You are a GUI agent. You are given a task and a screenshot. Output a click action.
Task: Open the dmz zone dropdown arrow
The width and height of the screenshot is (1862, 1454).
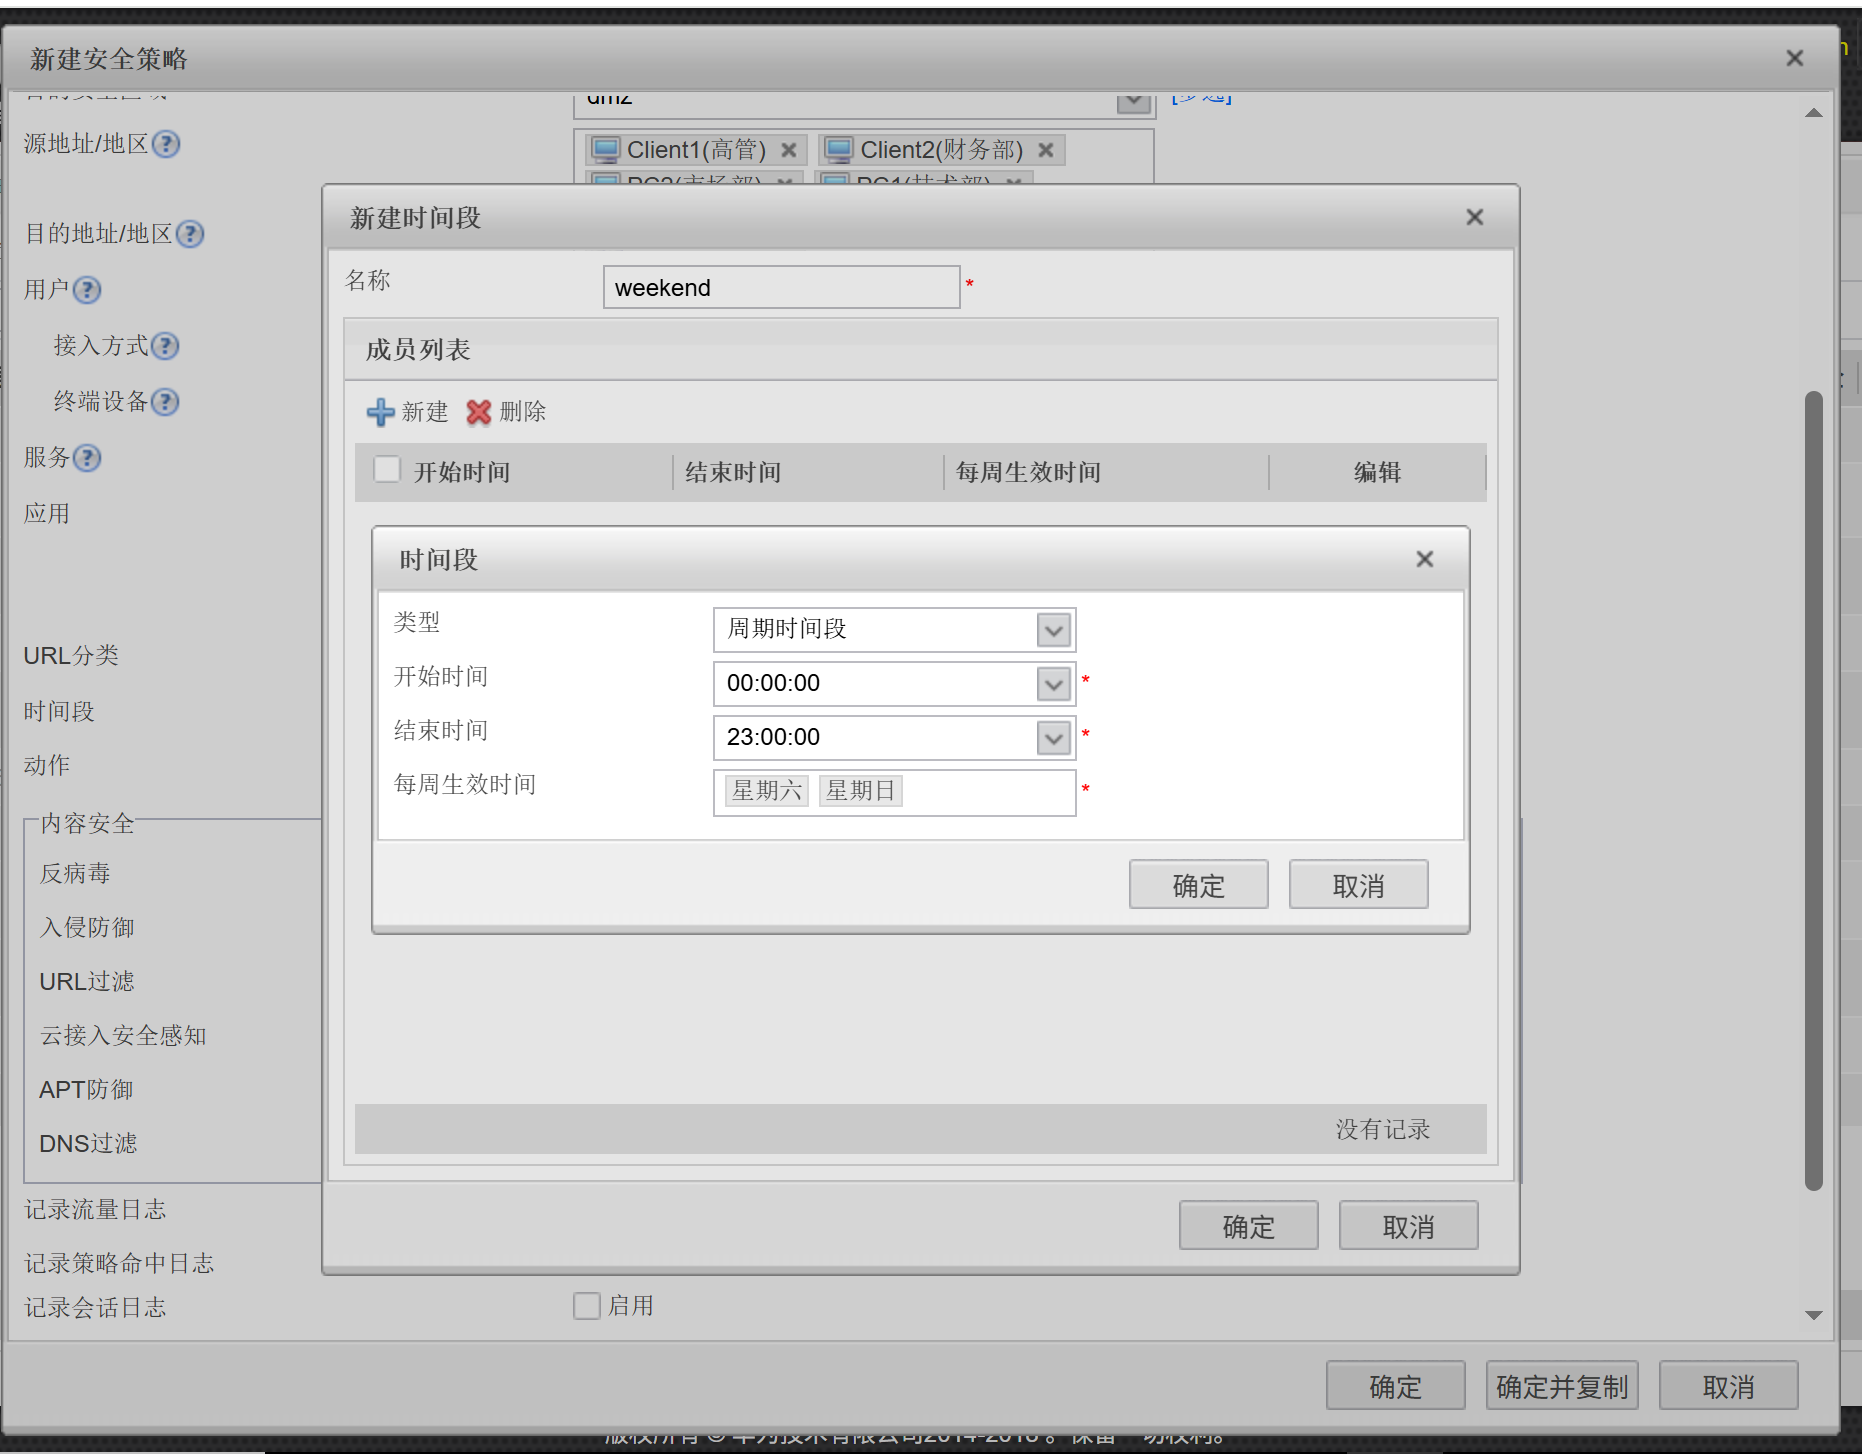(x=1133, y=101)
